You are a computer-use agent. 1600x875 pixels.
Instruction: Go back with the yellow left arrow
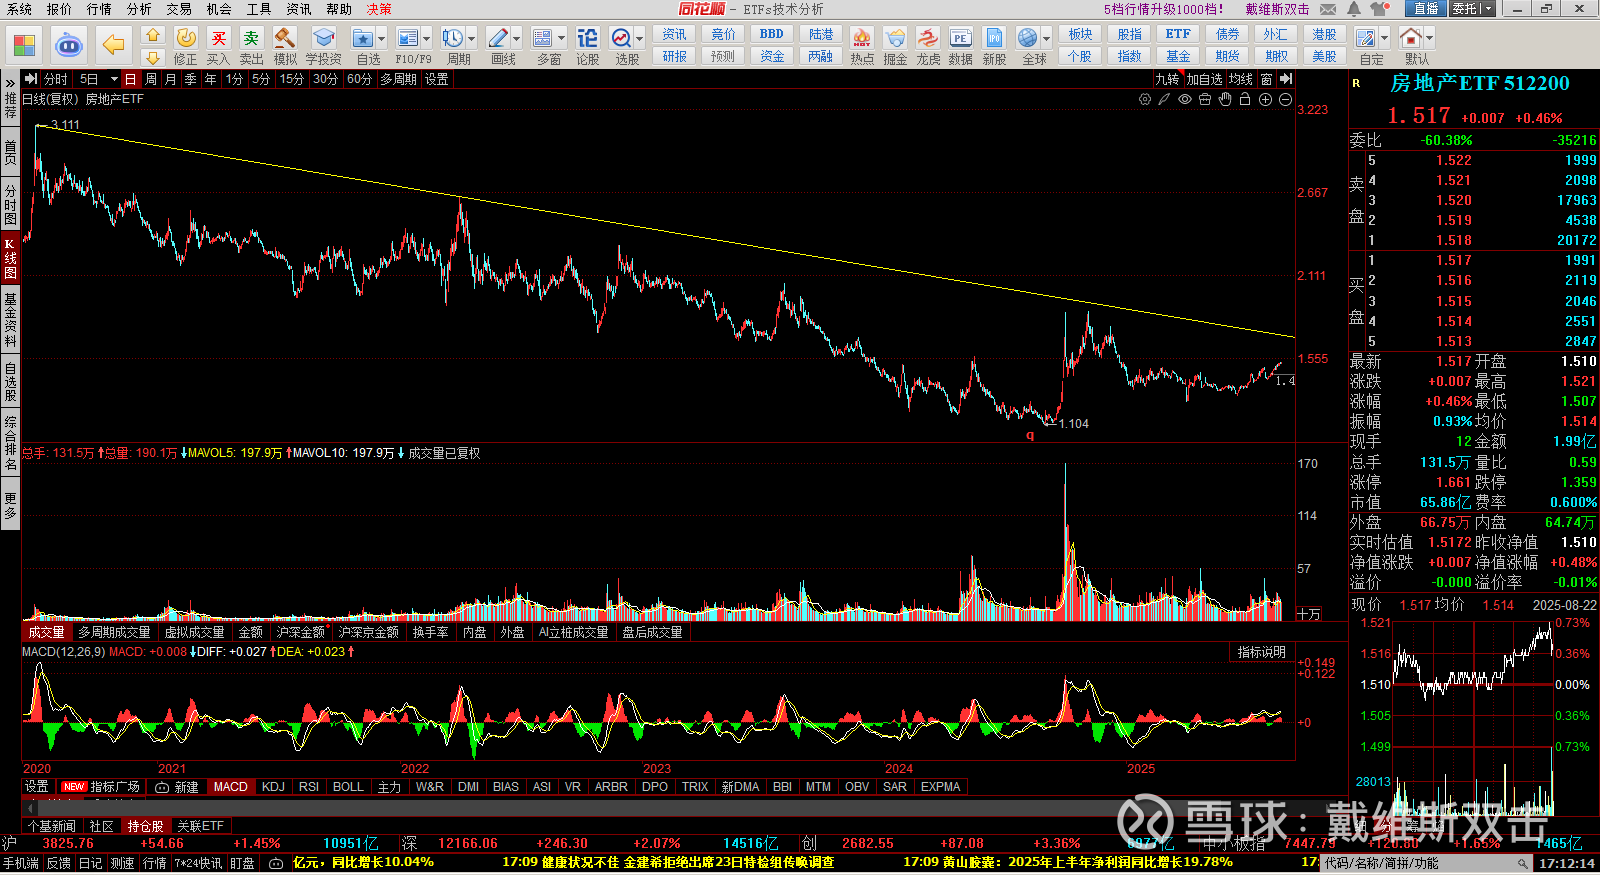click(x=113, y=45)
